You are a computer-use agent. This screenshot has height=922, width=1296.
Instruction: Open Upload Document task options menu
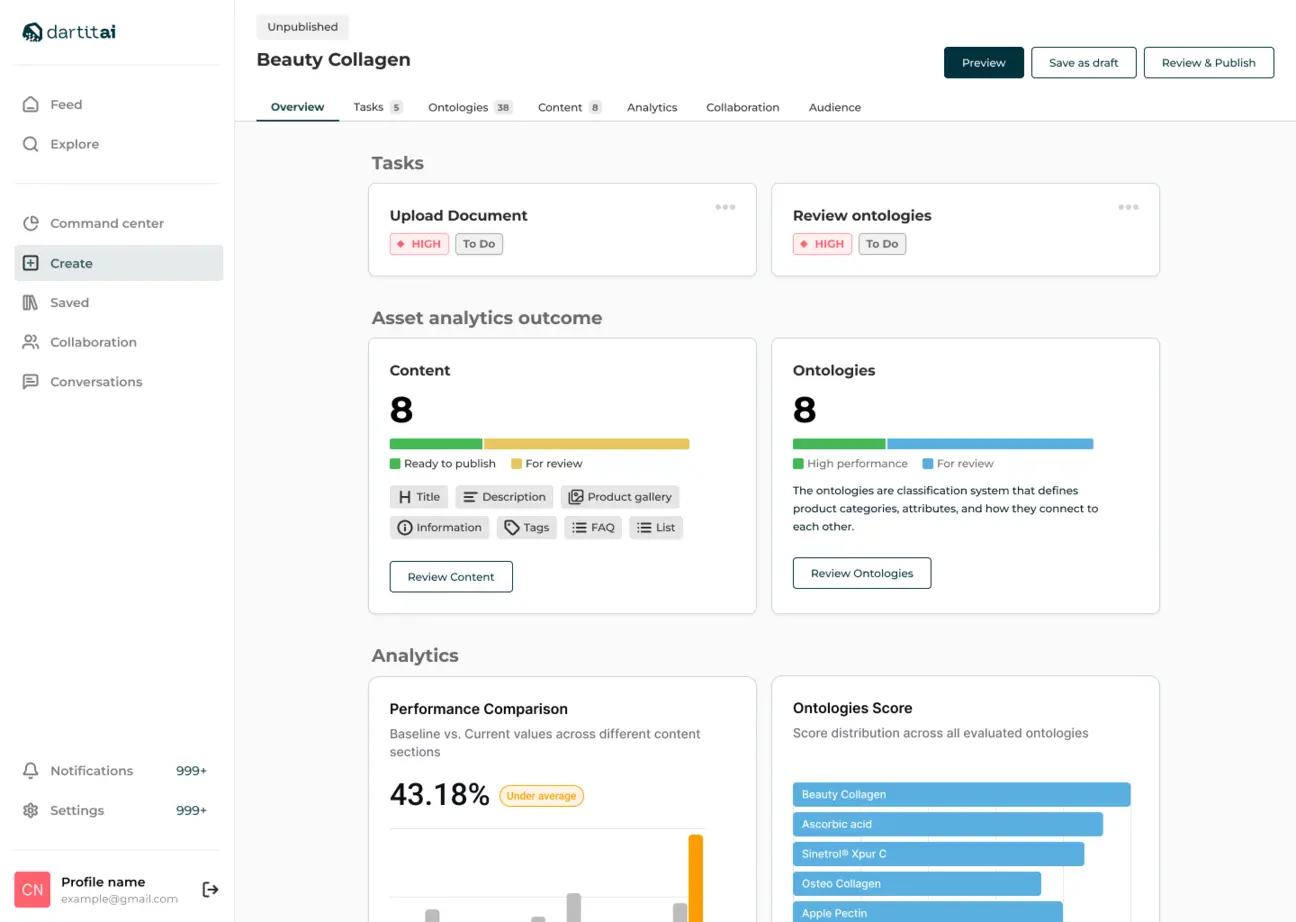(x=725, y=207)
